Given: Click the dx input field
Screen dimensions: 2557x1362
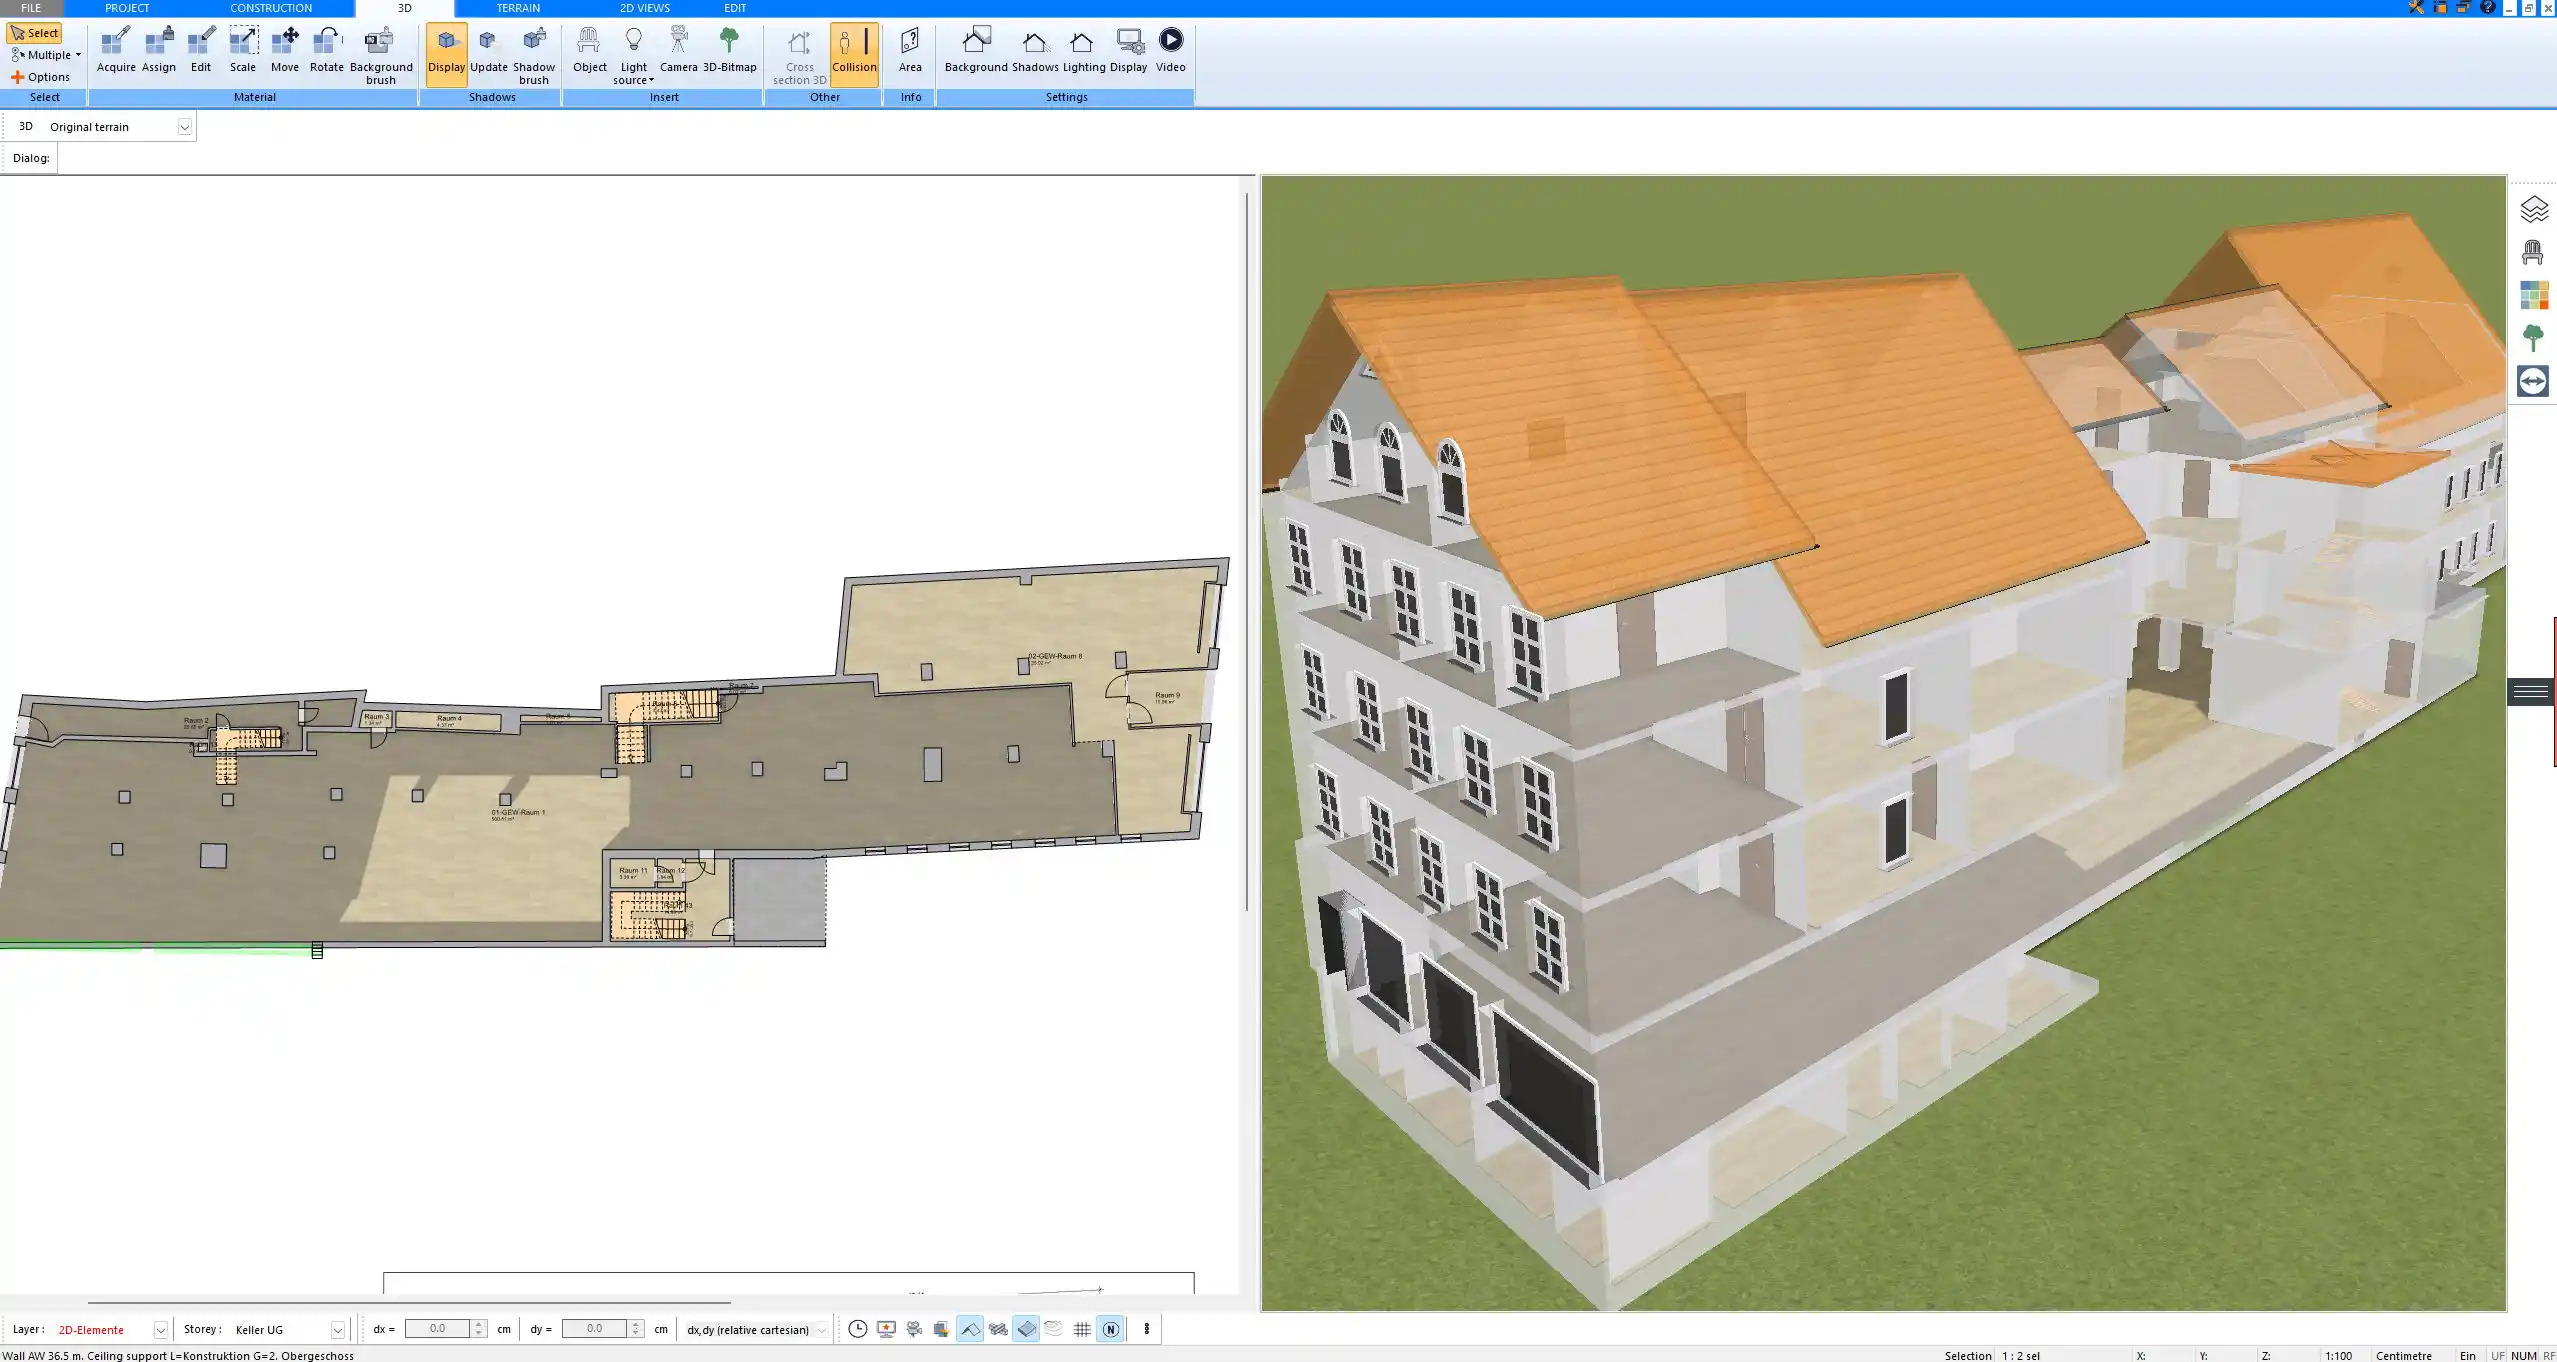Looking at the screenshot, I should click(438, 1329).
